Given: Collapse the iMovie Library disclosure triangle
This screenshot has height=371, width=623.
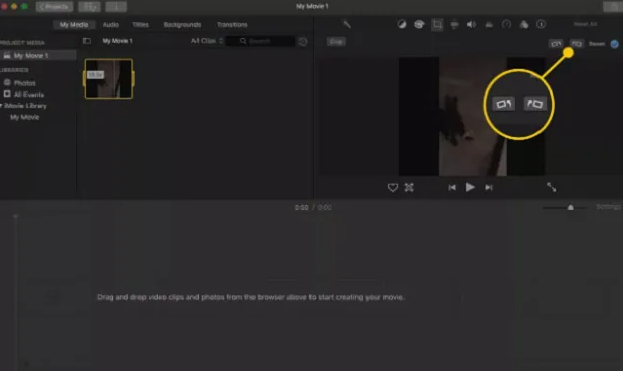Looking at the screenshot, I should pos(1,106).
